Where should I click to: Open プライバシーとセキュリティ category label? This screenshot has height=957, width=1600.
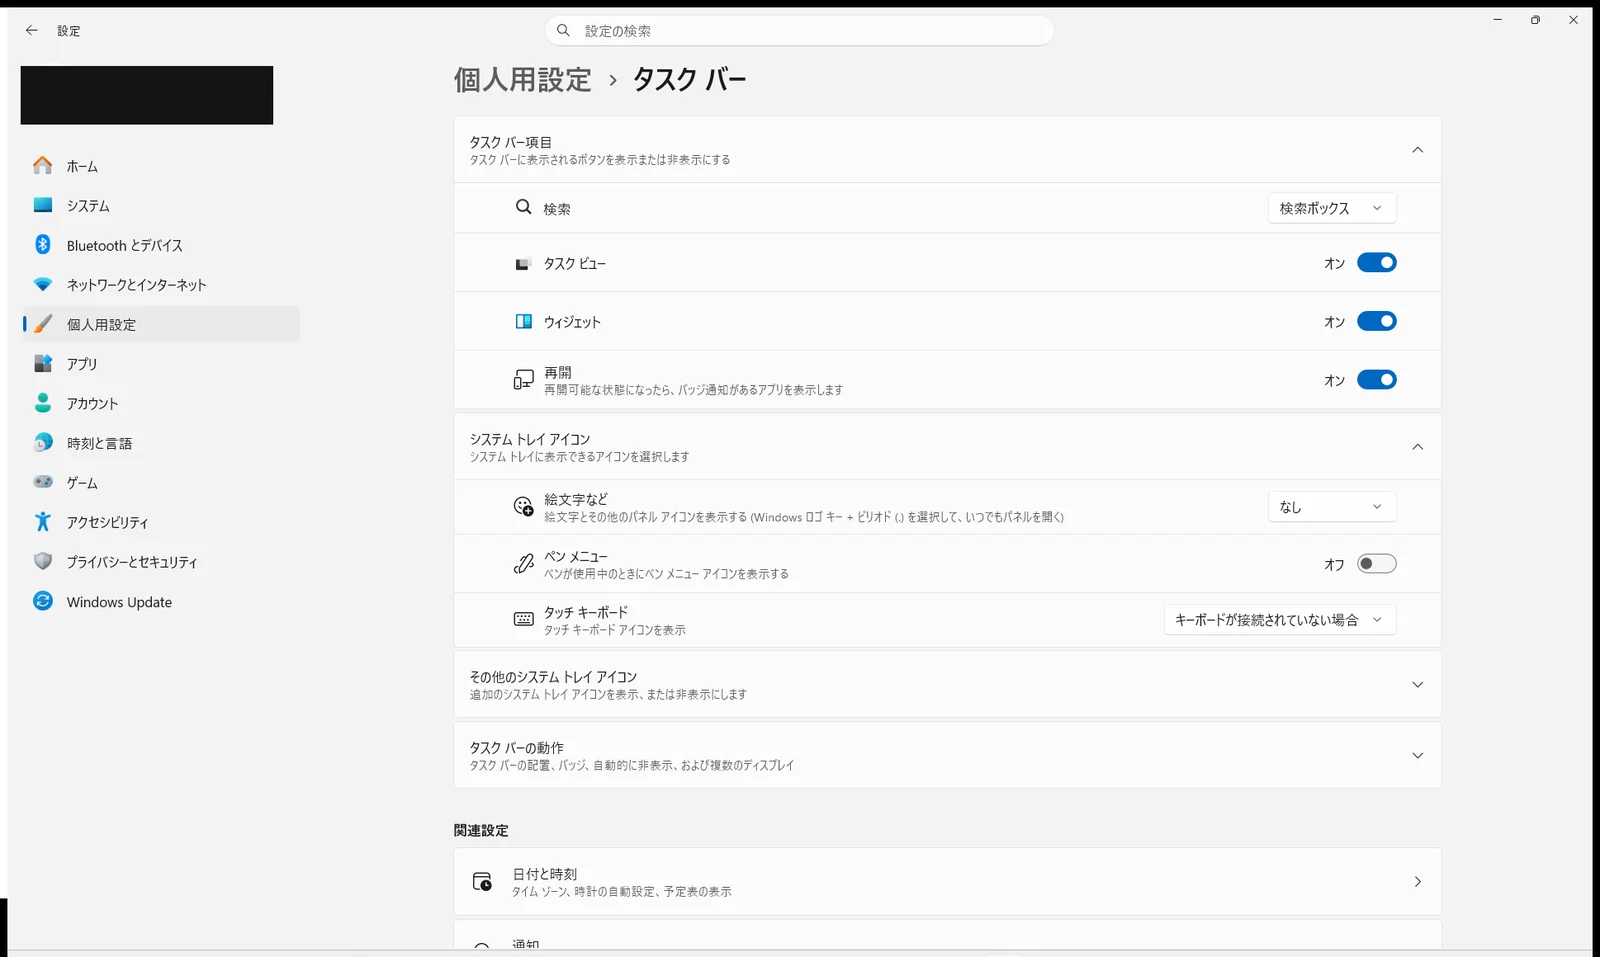[x=132, y=562]
